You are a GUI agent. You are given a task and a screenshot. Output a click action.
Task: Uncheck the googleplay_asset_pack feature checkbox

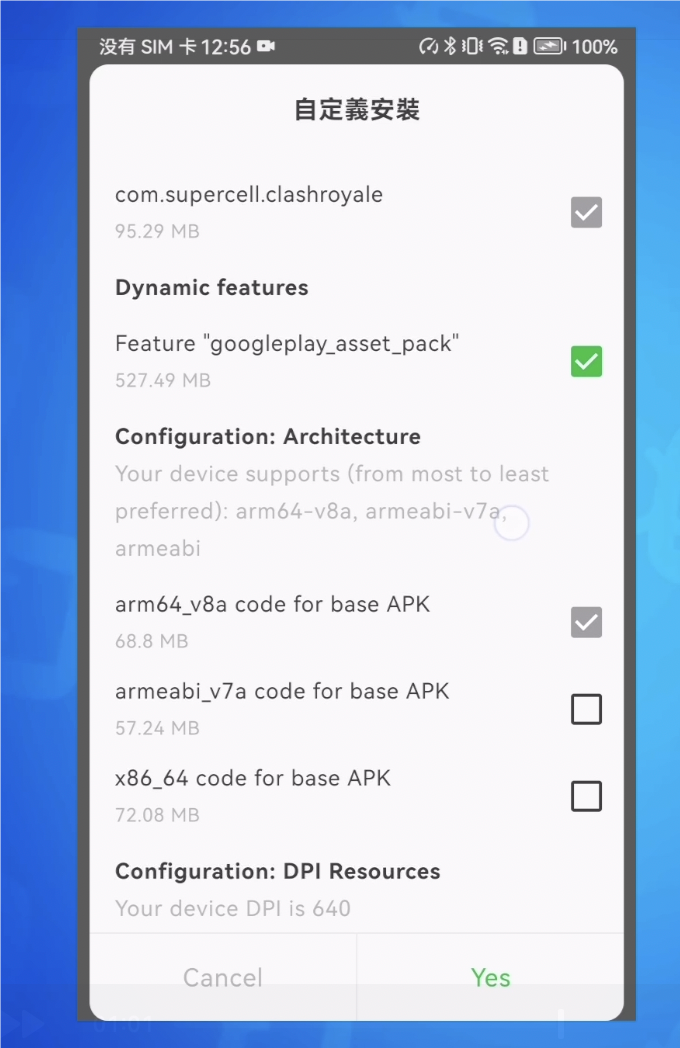(x=586, y=361)
